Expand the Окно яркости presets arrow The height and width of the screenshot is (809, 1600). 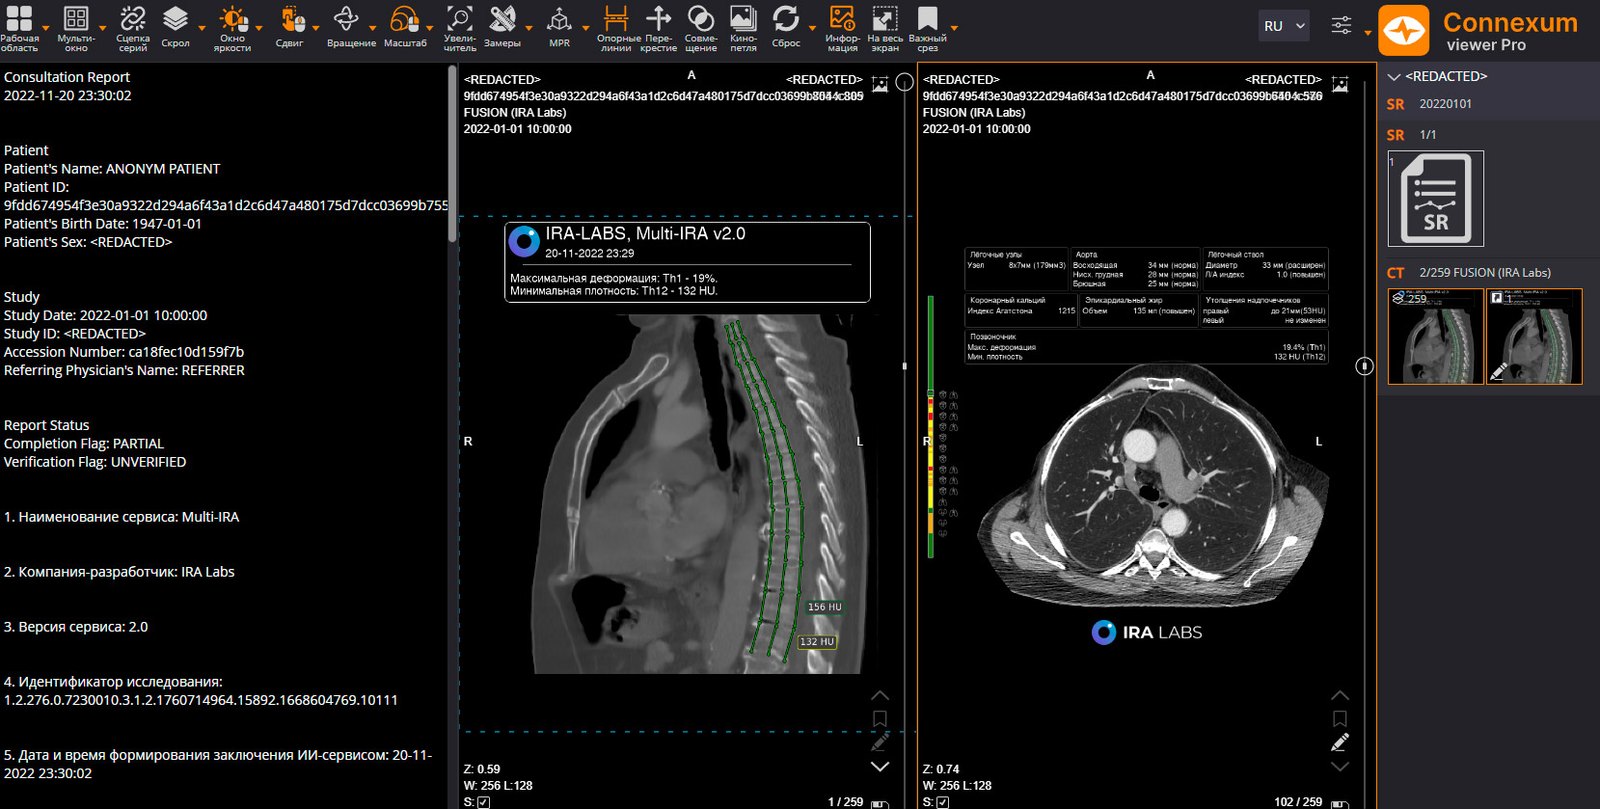[x=259, y=29]
